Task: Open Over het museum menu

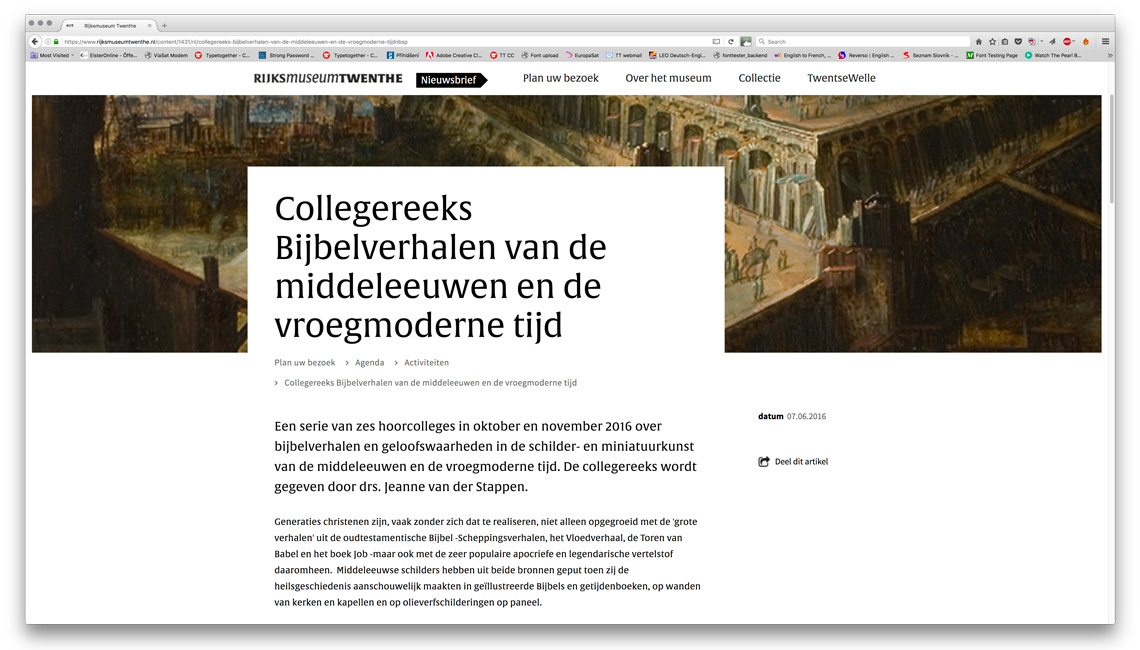Action: pos(668,78)
